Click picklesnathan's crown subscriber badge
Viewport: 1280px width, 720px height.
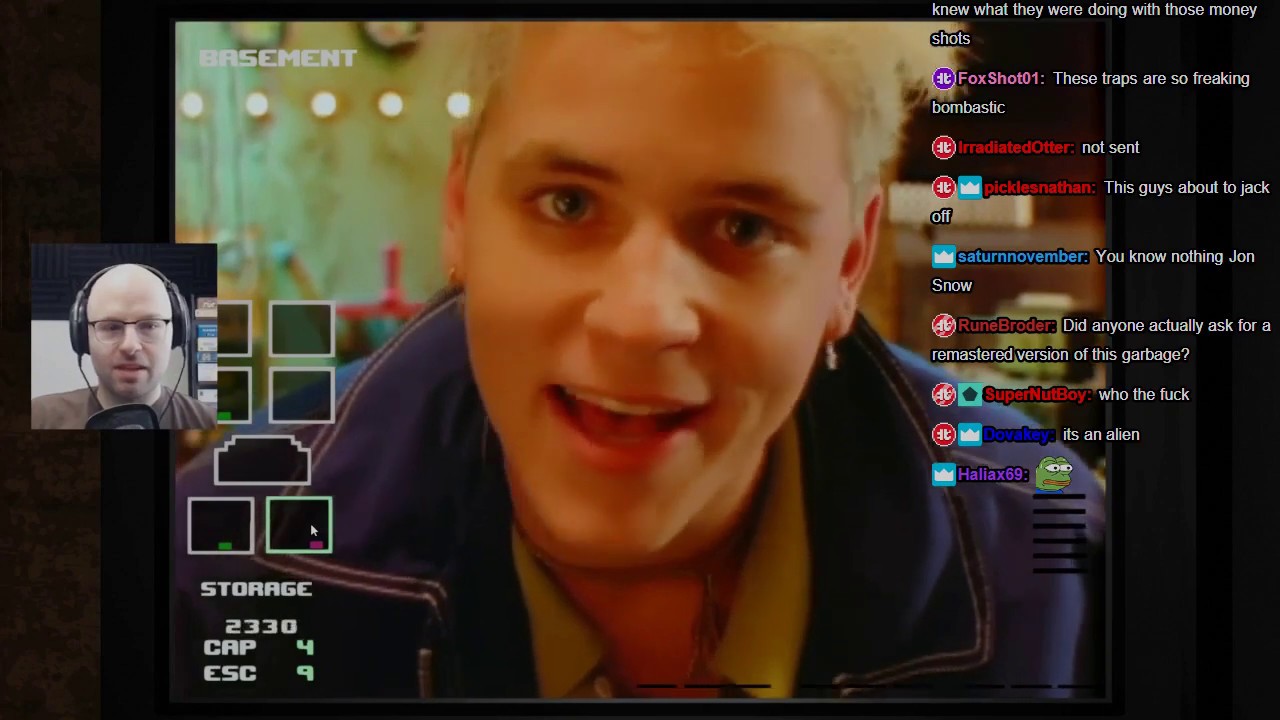click(969, 187)
